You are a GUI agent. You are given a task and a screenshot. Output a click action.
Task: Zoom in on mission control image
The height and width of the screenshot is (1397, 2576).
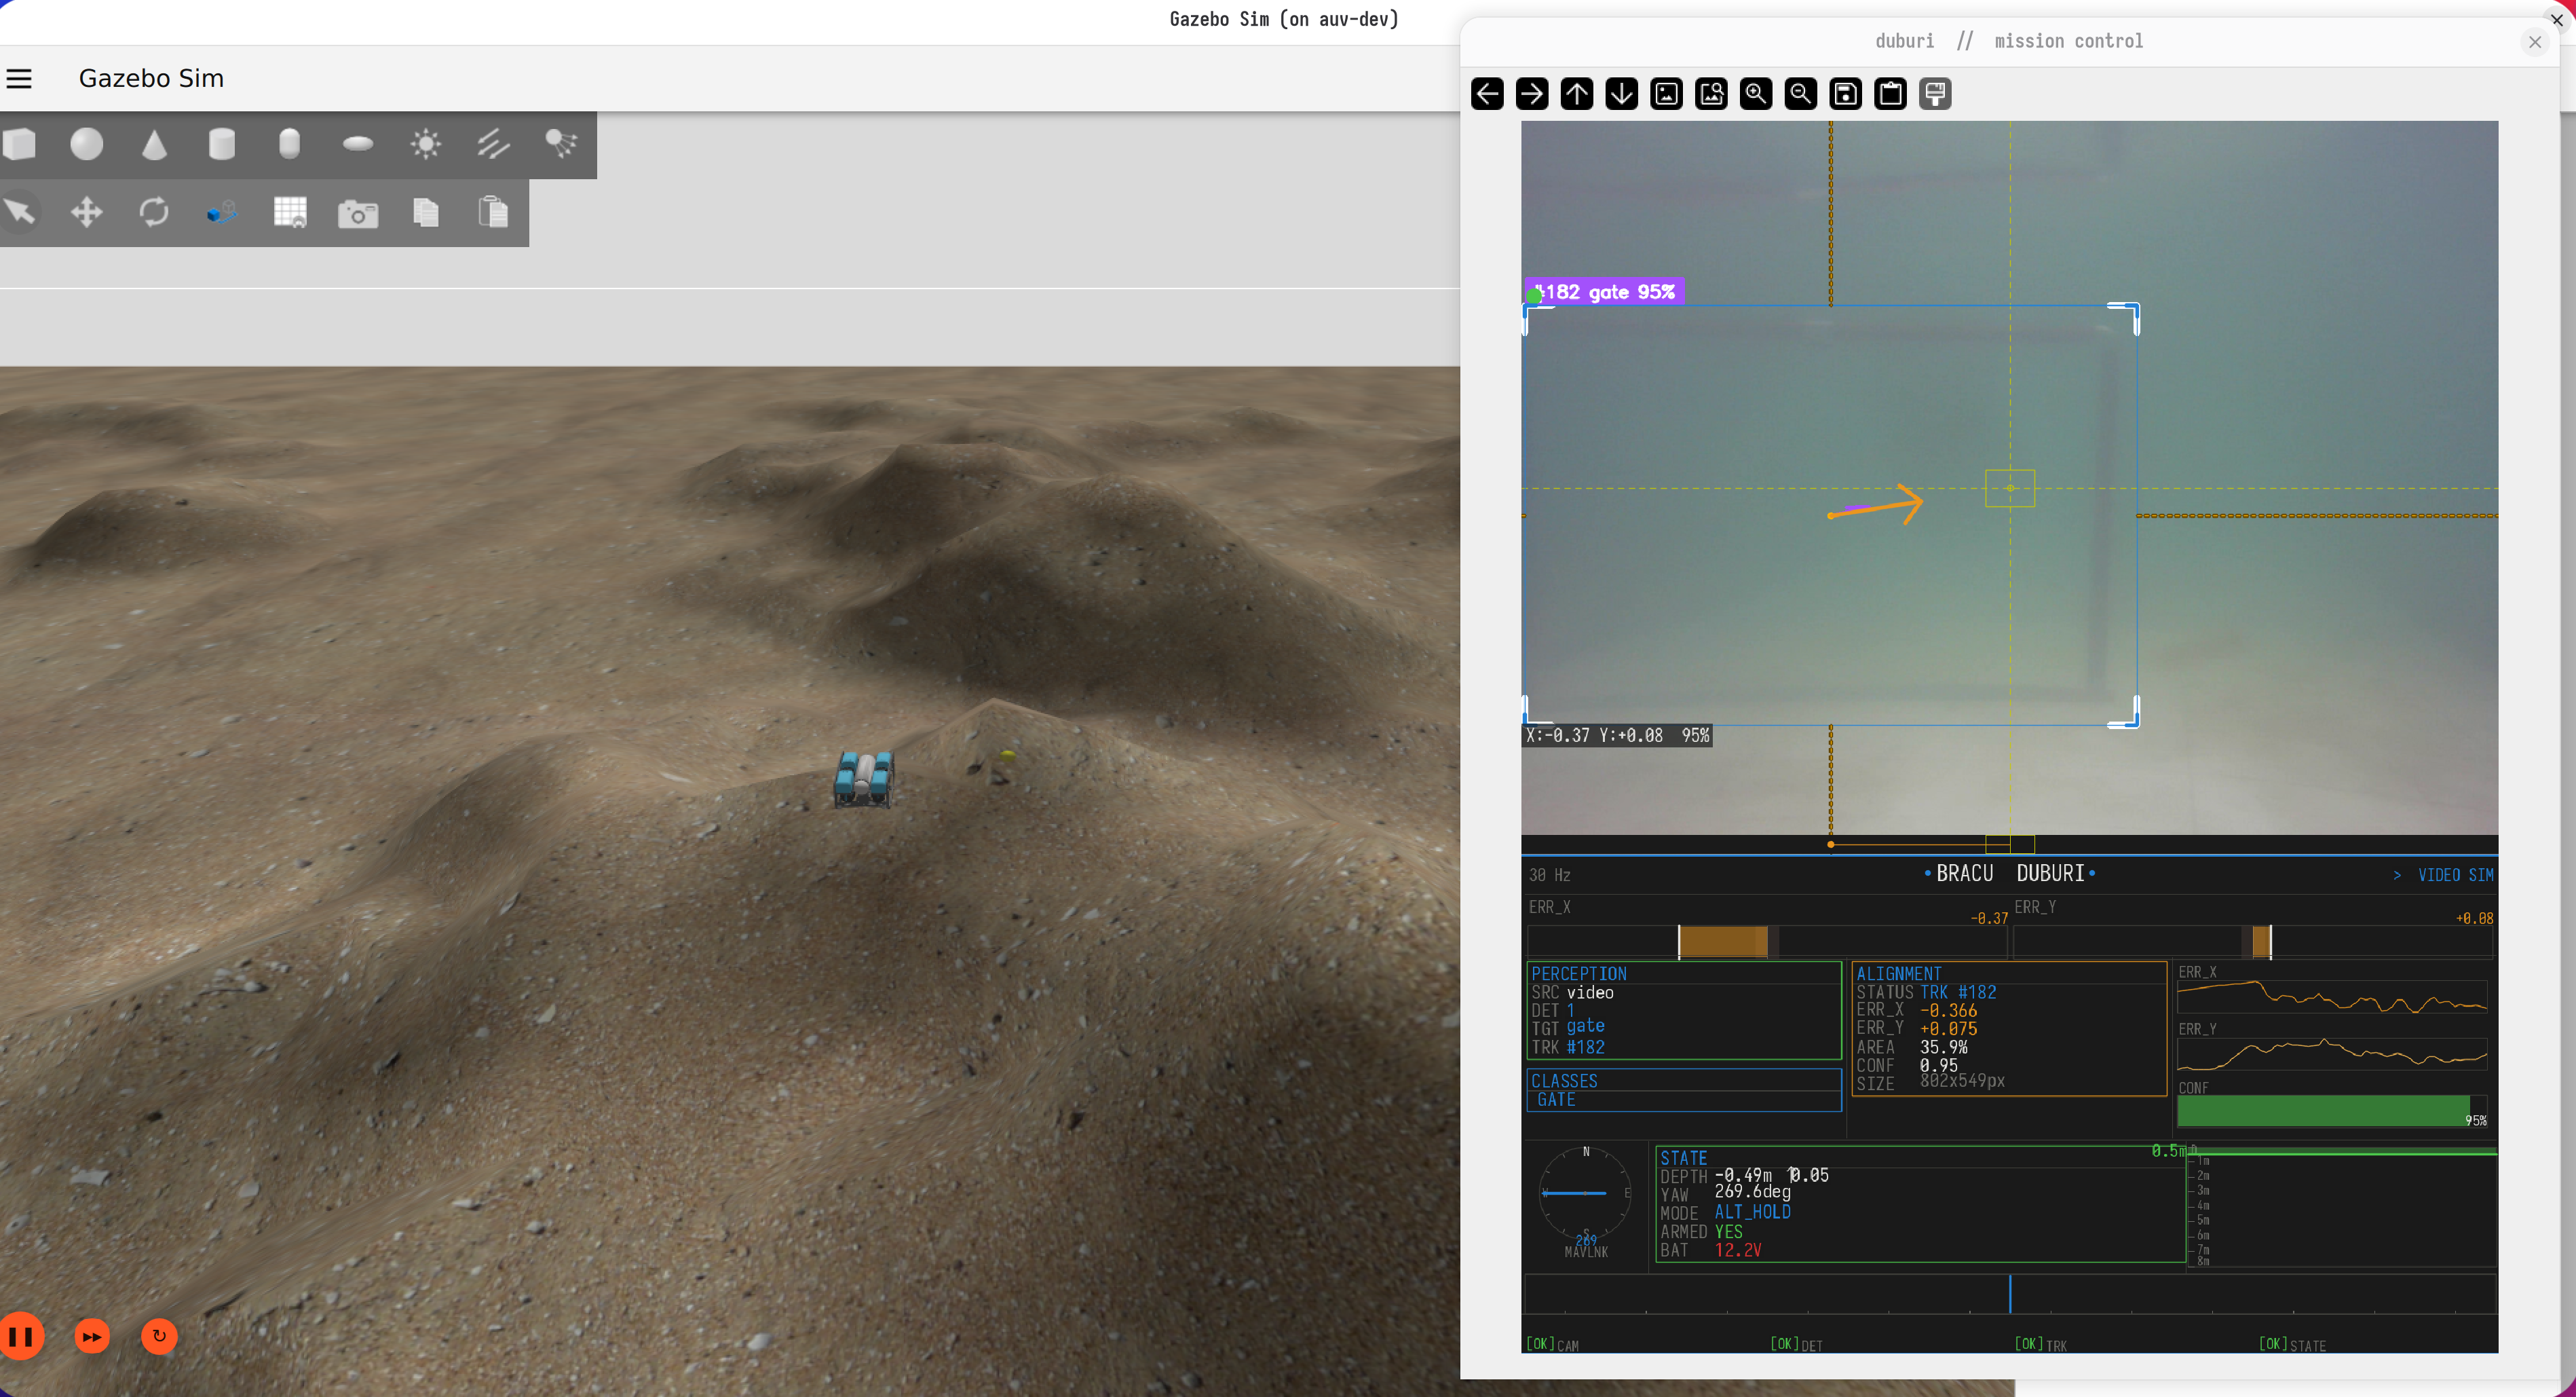click(1756, 94)
